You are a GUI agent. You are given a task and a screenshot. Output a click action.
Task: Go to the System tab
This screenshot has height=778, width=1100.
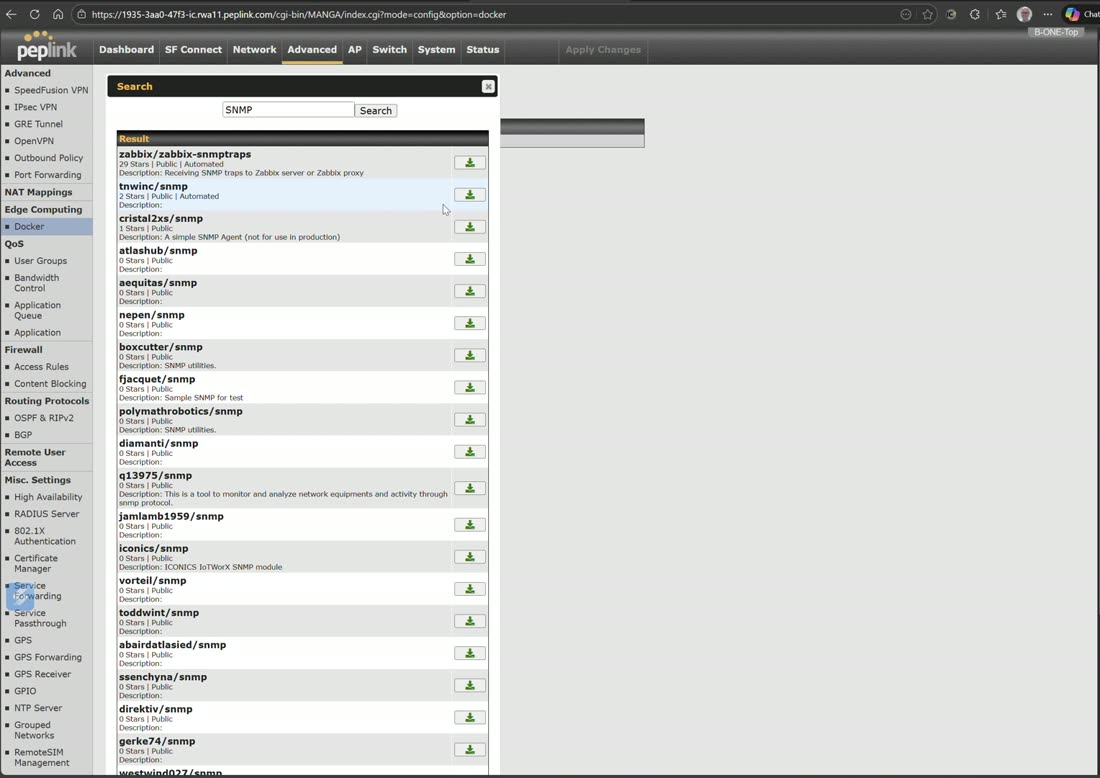pyautogui.click(x=436, y=50)
